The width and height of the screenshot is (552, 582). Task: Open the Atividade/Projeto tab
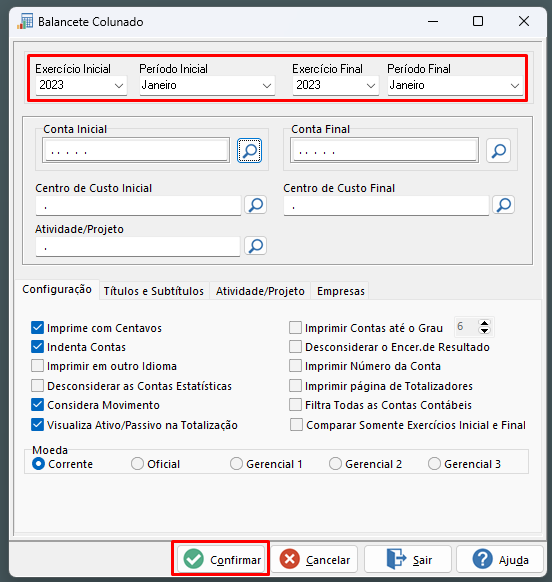coord(260,291)
